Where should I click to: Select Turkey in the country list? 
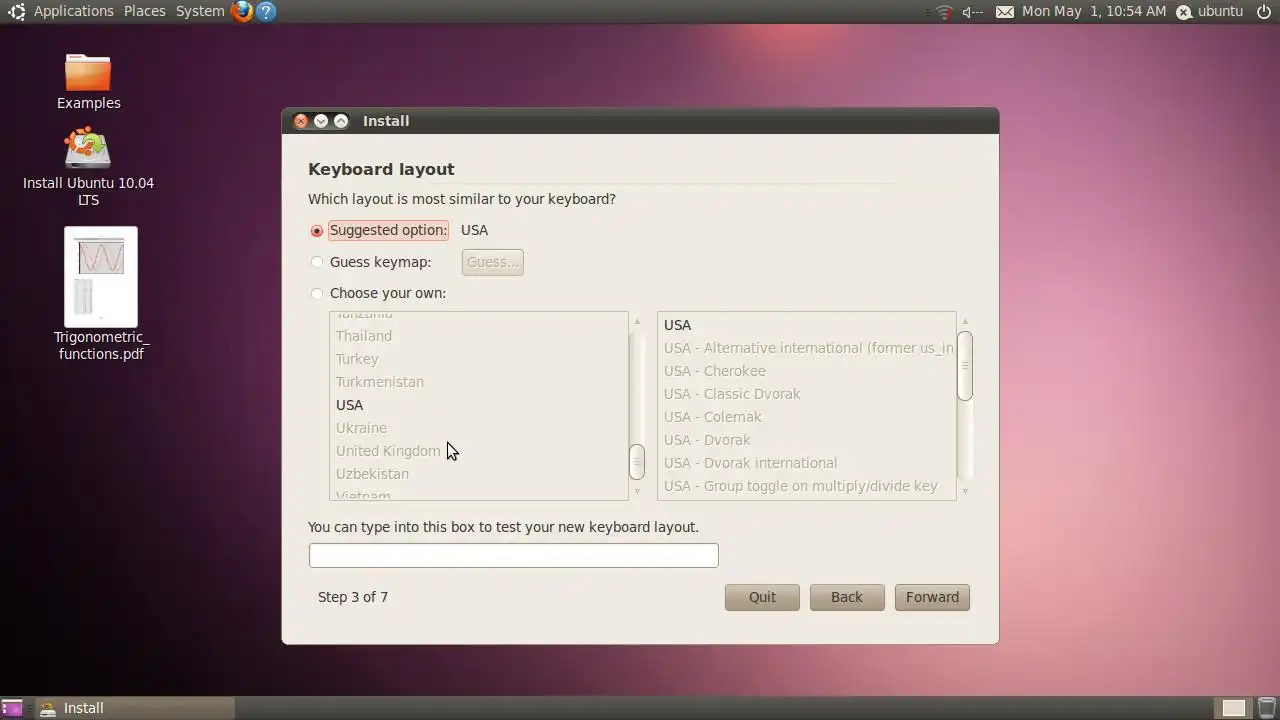[x=479, y=359]
